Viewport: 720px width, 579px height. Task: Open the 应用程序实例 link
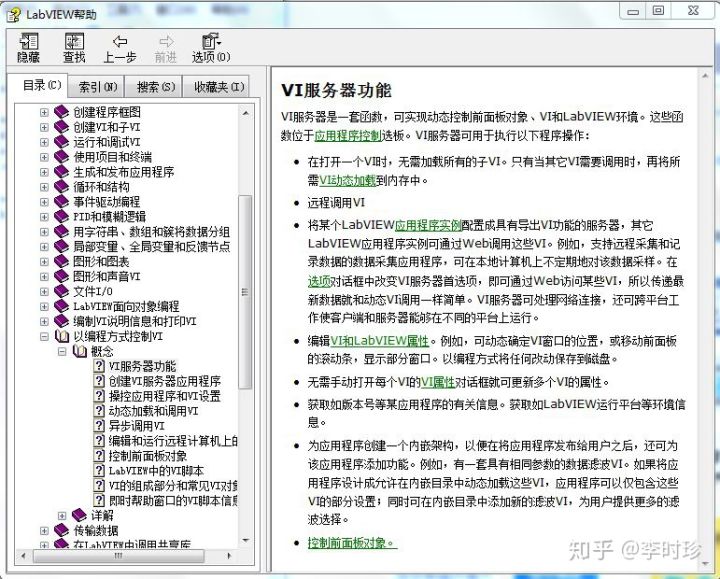[x=428, y=225]
